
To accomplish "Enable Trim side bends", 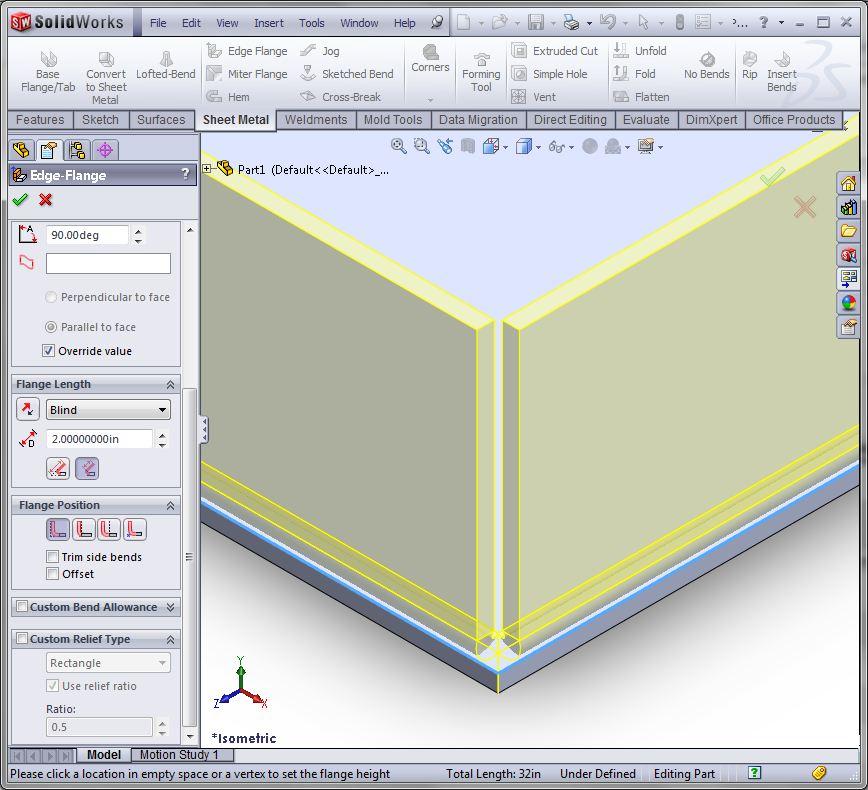I will tap(53, 556).
